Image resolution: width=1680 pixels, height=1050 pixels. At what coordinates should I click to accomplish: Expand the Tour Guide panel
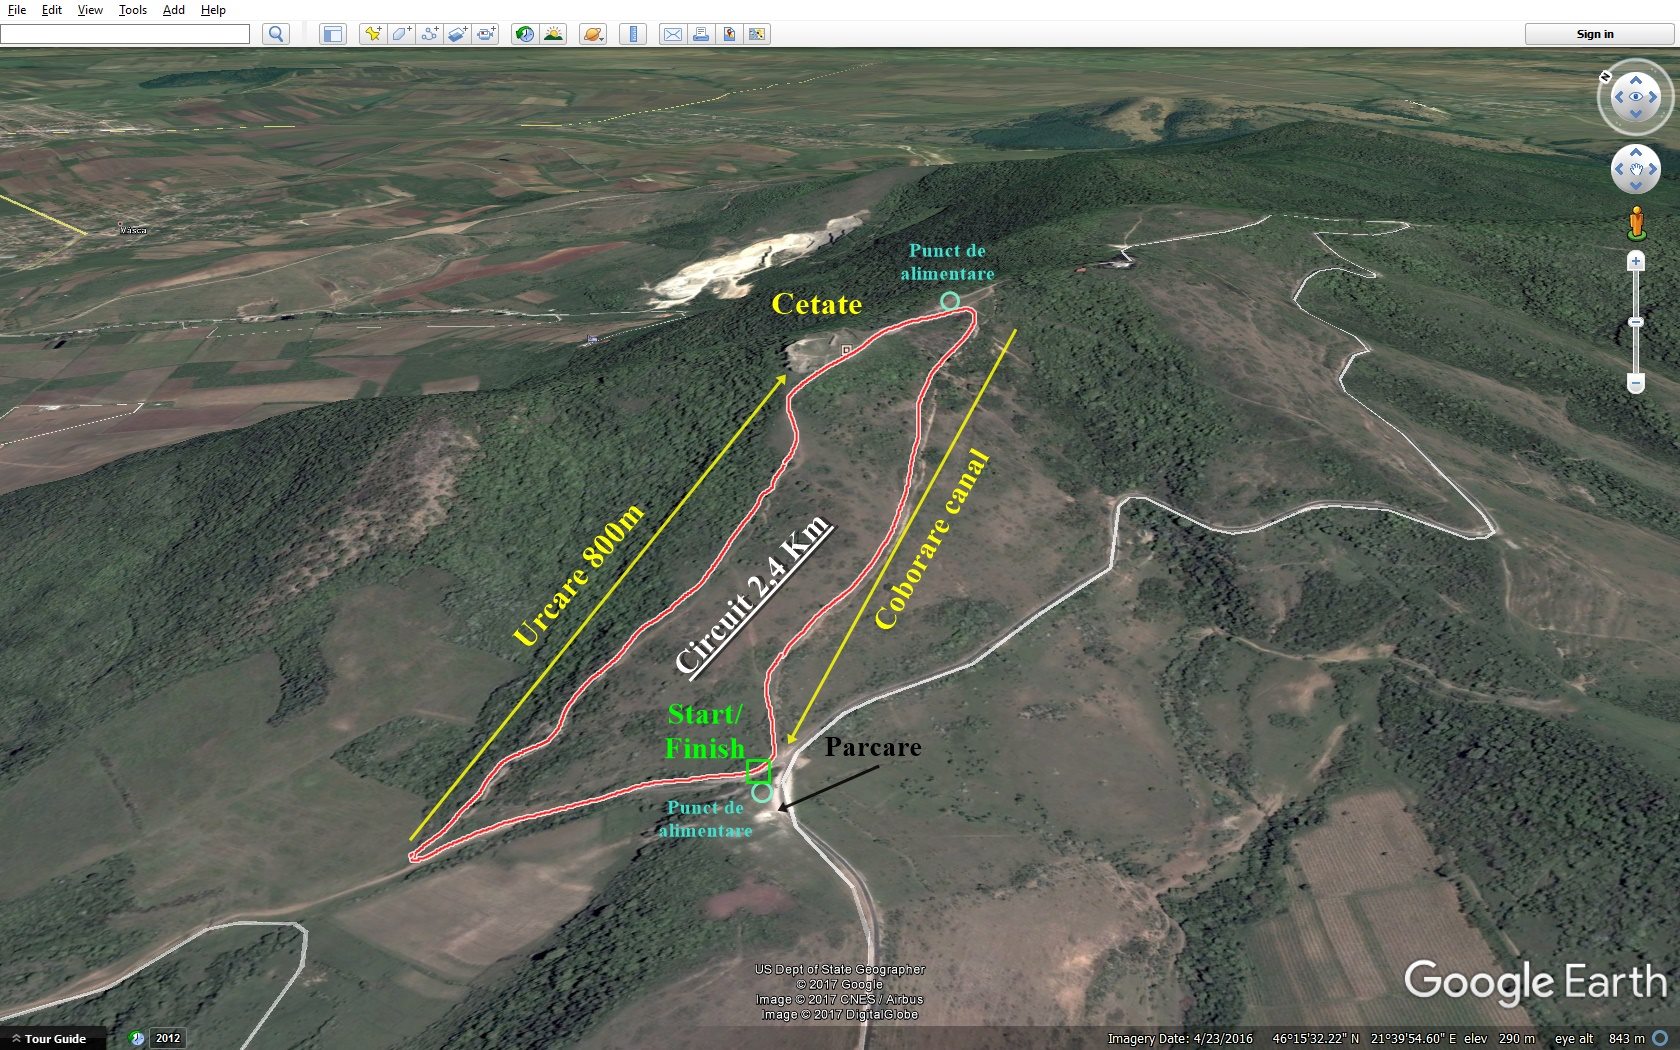48,1039
